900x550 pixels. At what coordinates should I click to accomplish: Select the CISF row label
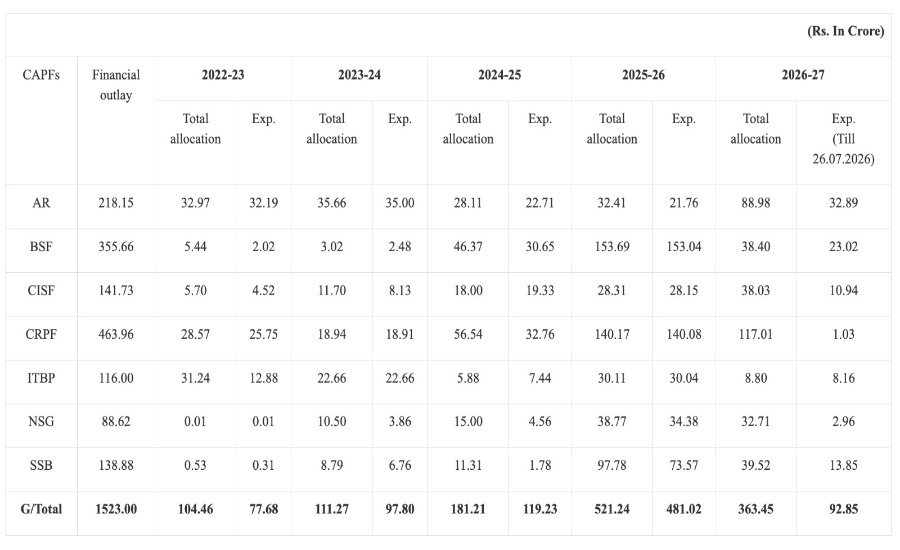pos(41,291)
